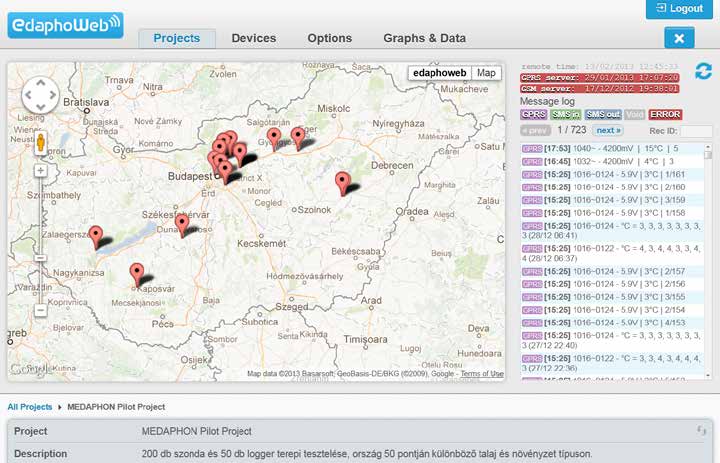Click the MEDAPHON Pilot Project breadcrumb

[116, 407]
